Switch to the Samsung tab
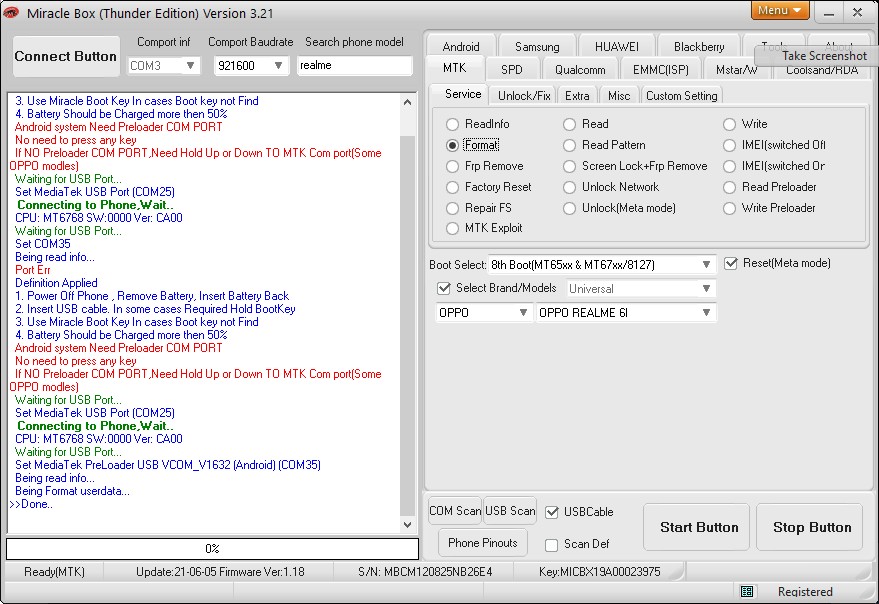Screen dimensions: 879x604 (537, 47)
